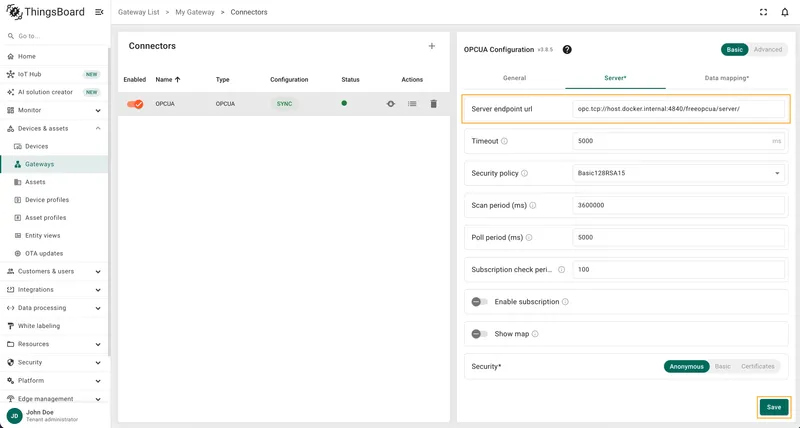Image resolution: width=800 pixels, height=428 pixels.
Task: Open OTA updates page
Action: click(54, 254)
